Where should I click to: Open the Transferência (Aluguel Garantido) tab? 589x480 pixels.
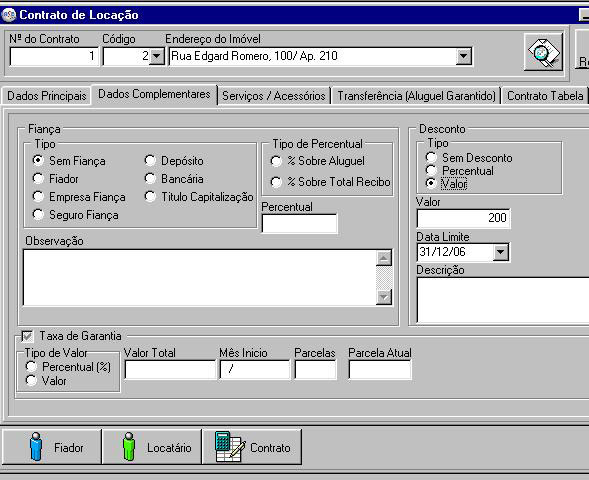pos(416,96)
